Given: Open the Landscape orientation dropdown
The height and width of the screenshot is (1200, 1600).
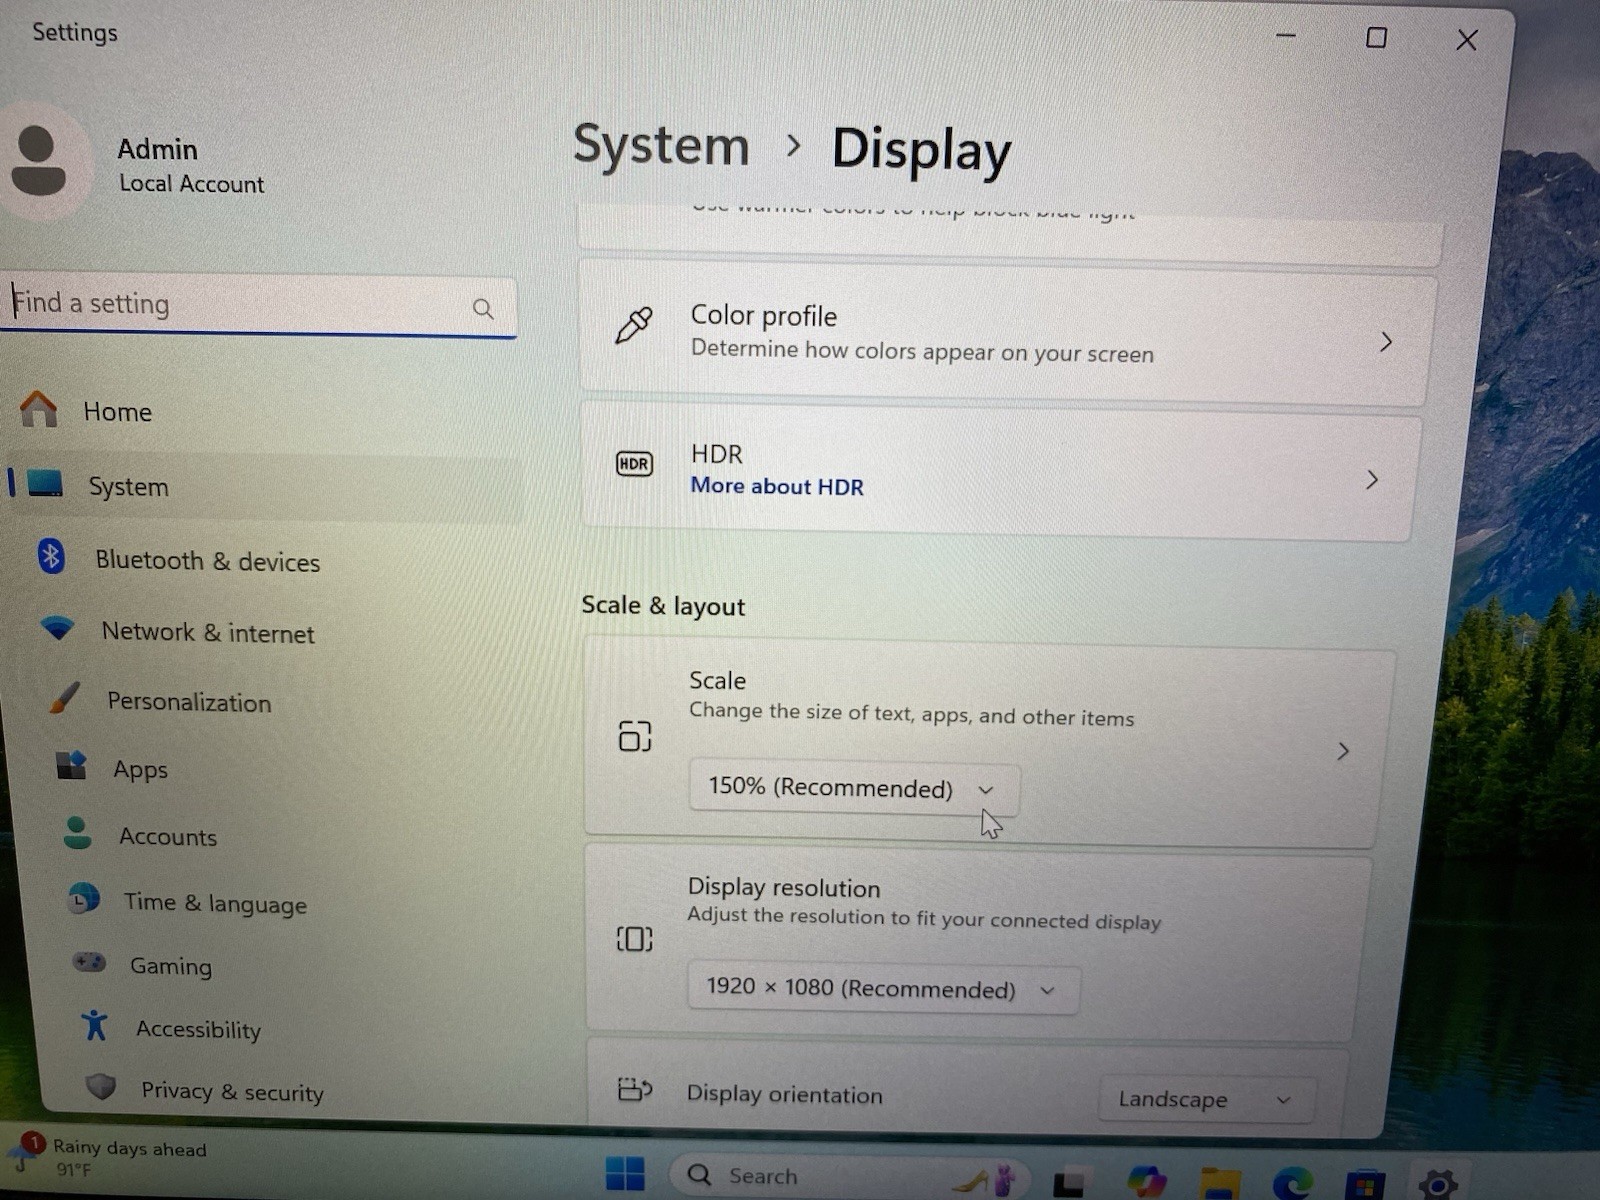Looking at the screenshot, I should (1205, 1099).
